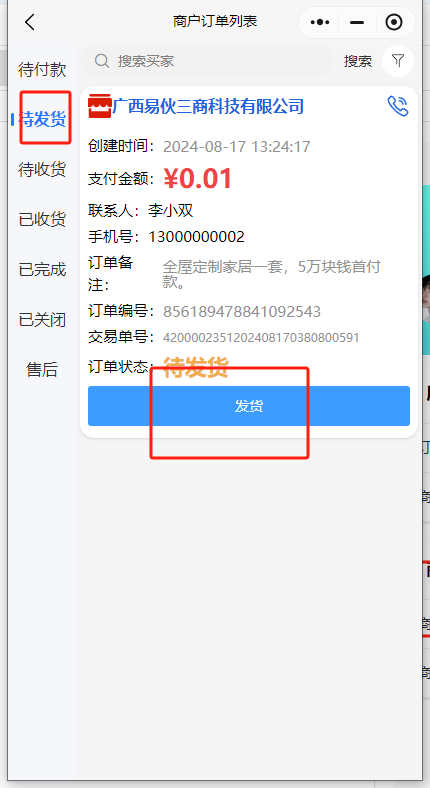The image size is (430, 788).
Task: Call the buyer using the phone icon
Action: click(x=398, y=107)
